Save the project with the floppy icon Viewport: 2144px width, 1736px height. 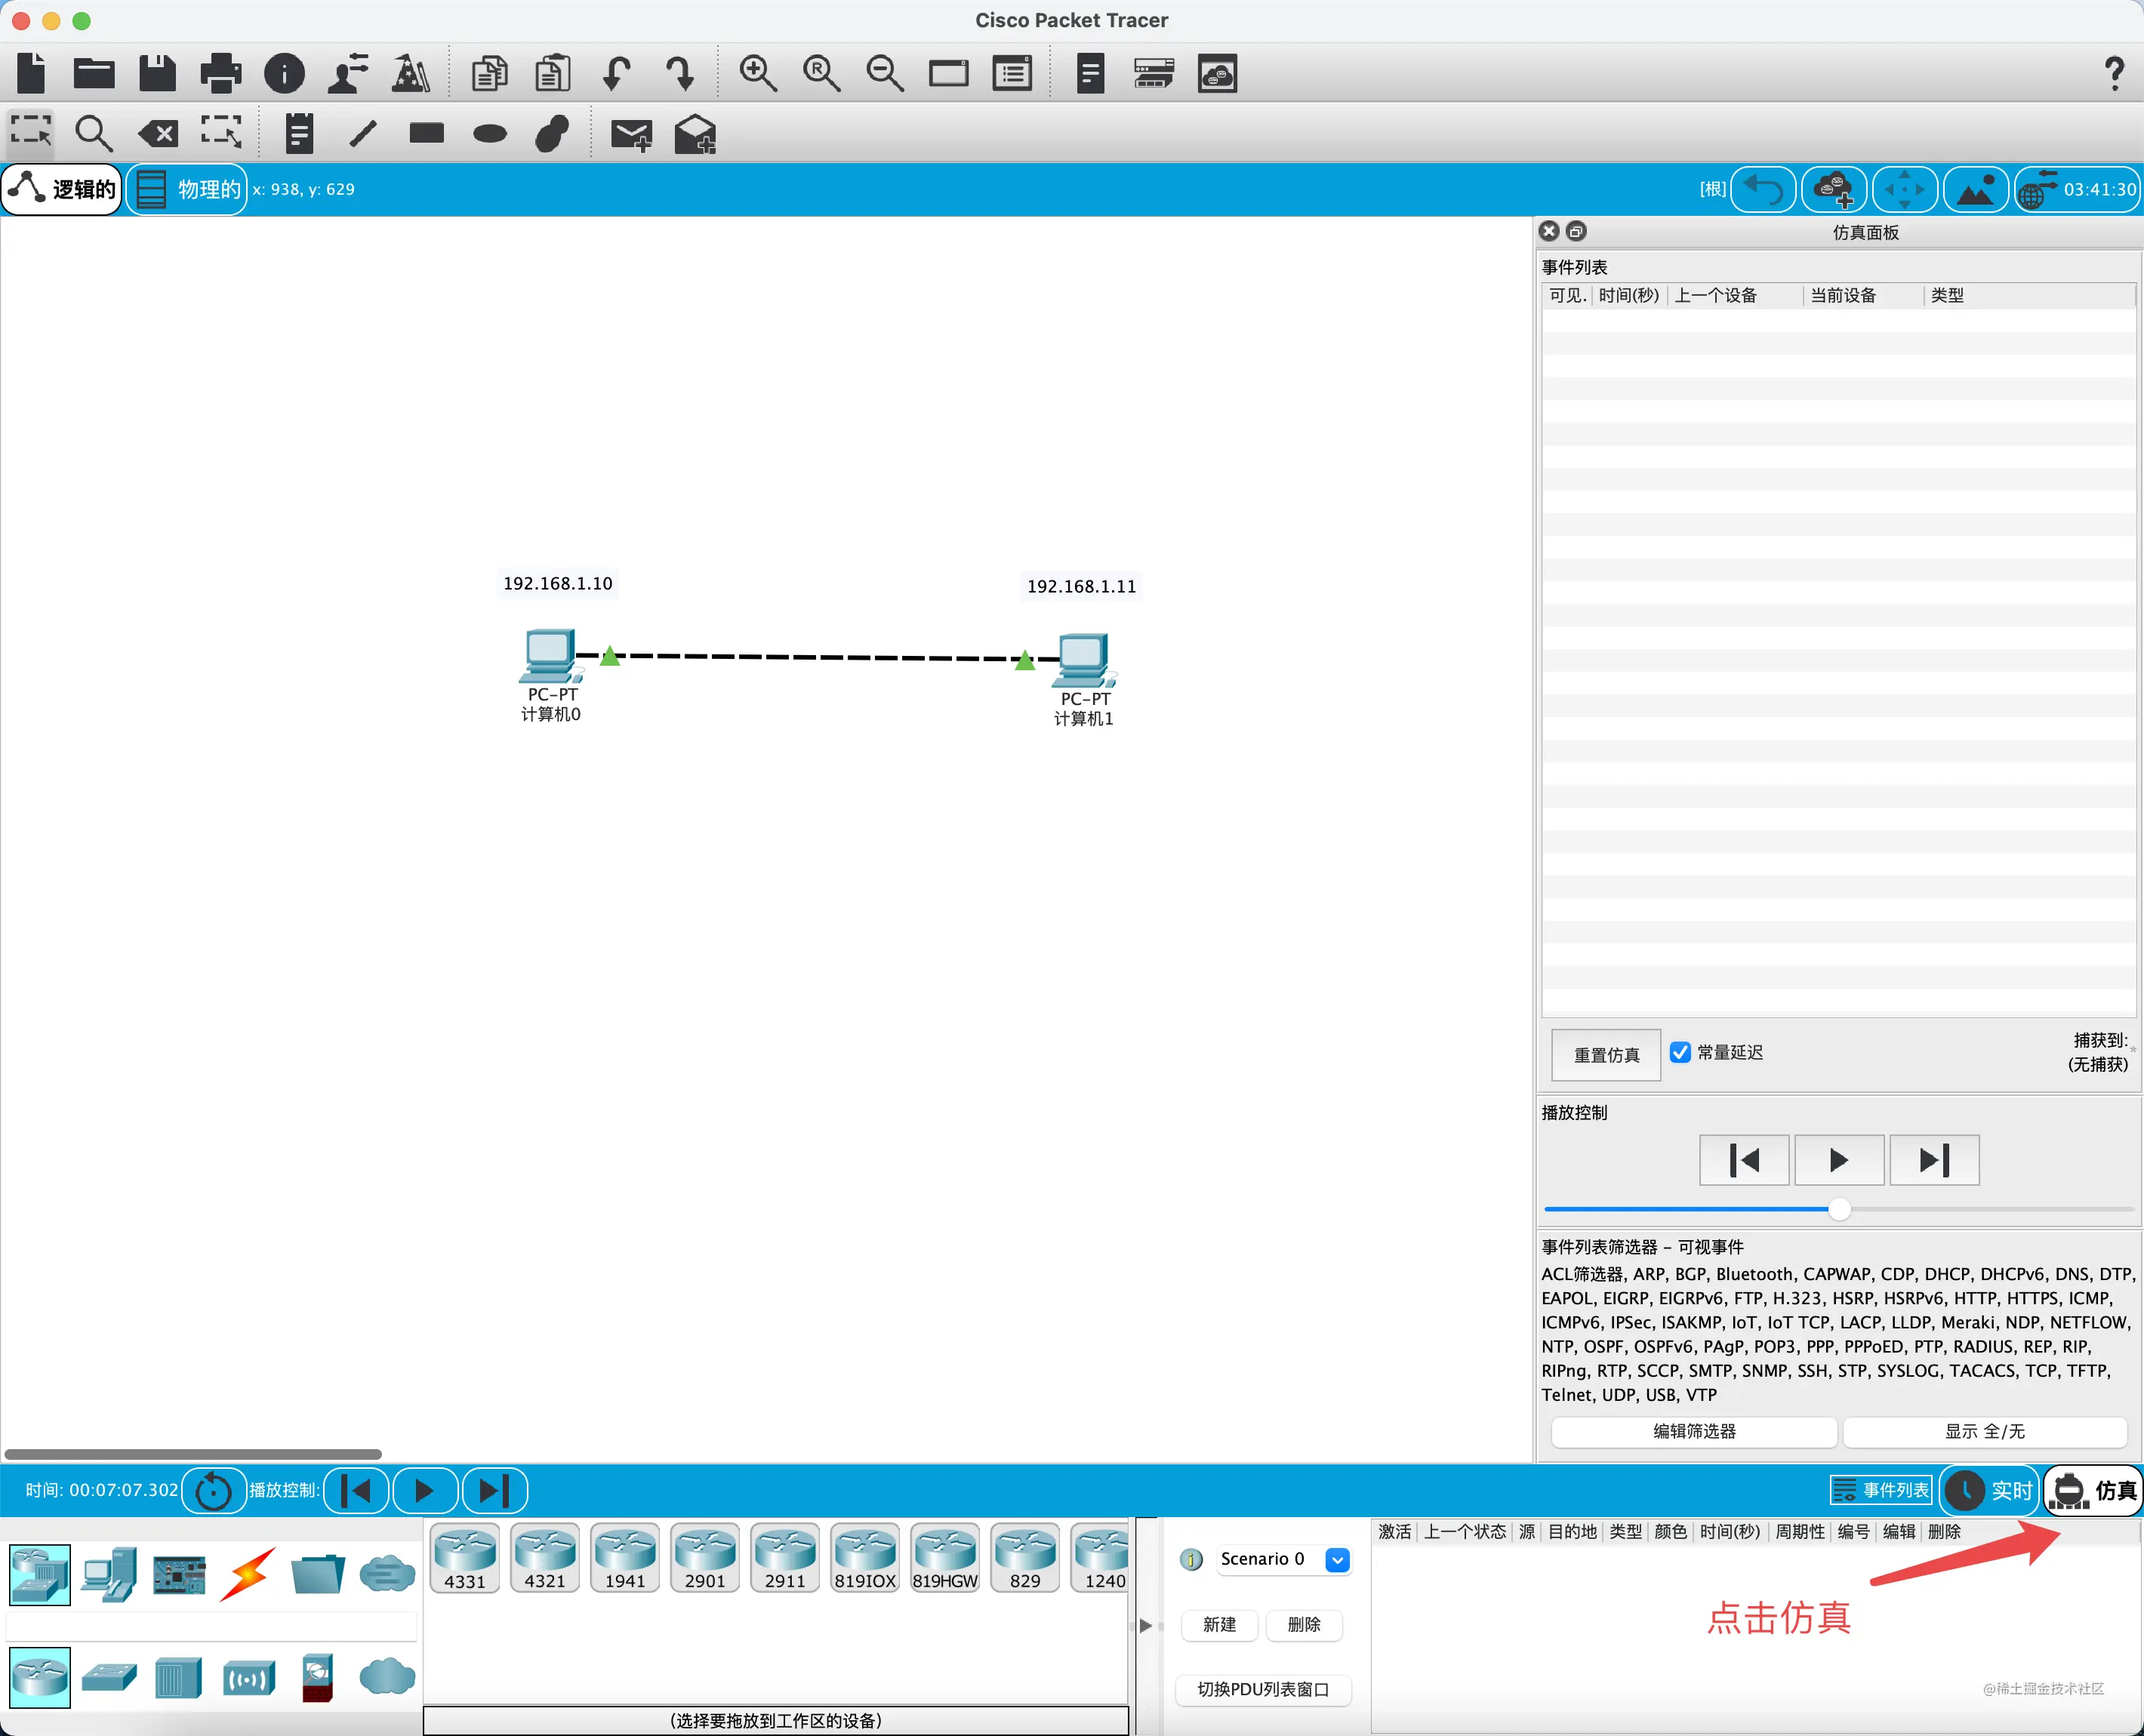157,73
